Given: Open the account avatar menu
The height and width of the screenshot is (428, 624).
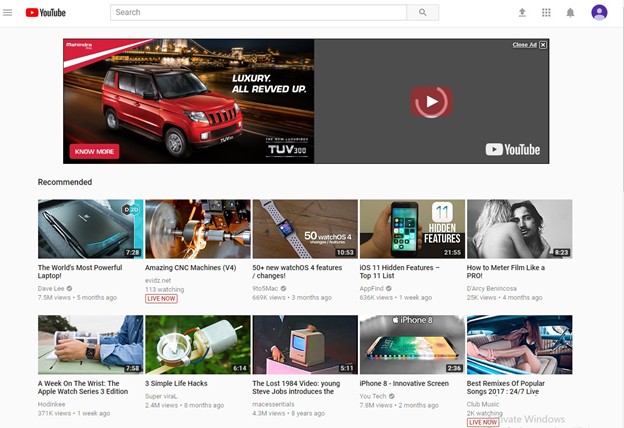Looking at the screenshot, I should (599, 12).
